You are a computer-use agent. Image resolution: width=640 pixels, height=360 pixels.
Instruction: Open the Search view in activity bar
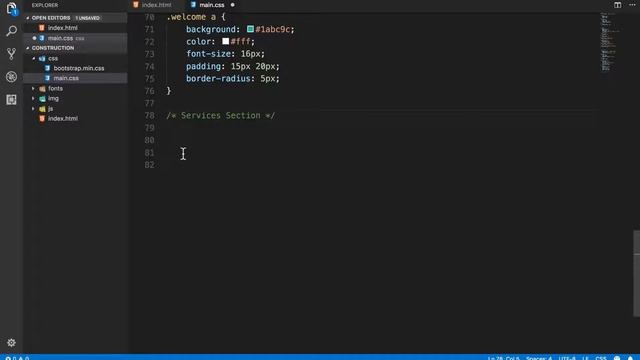pyautogui.click(x=11, y=31)
